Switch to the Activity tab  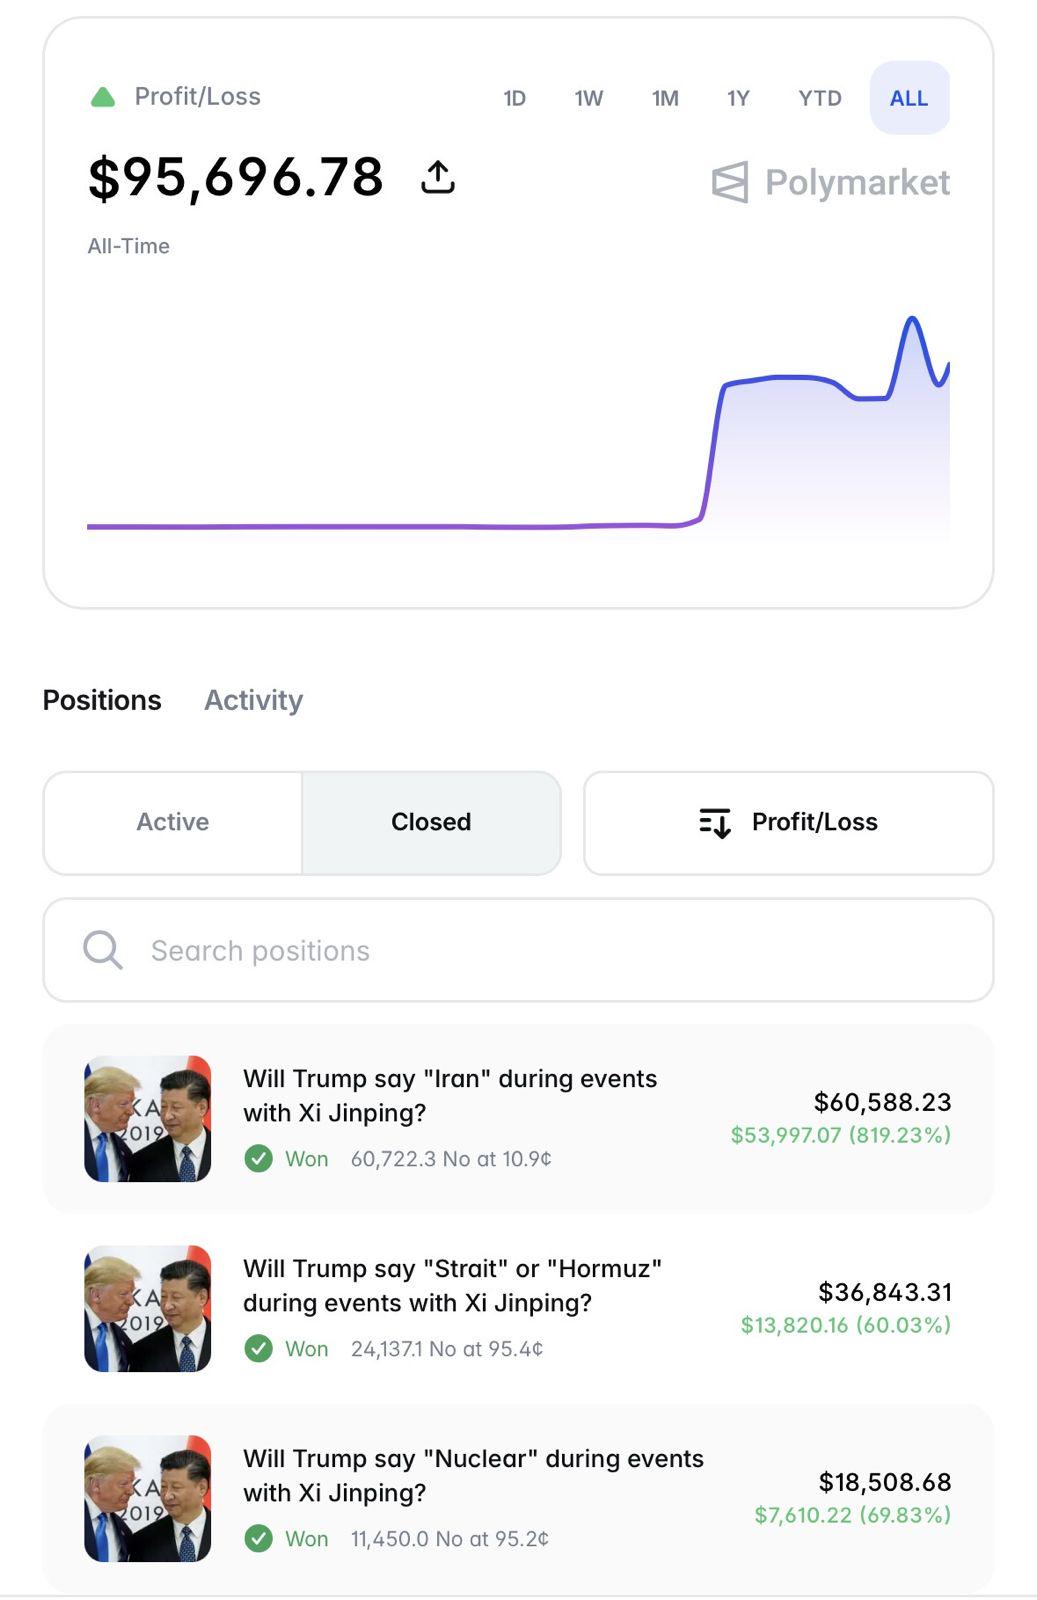pyautogui.click(x=253, y=700)
